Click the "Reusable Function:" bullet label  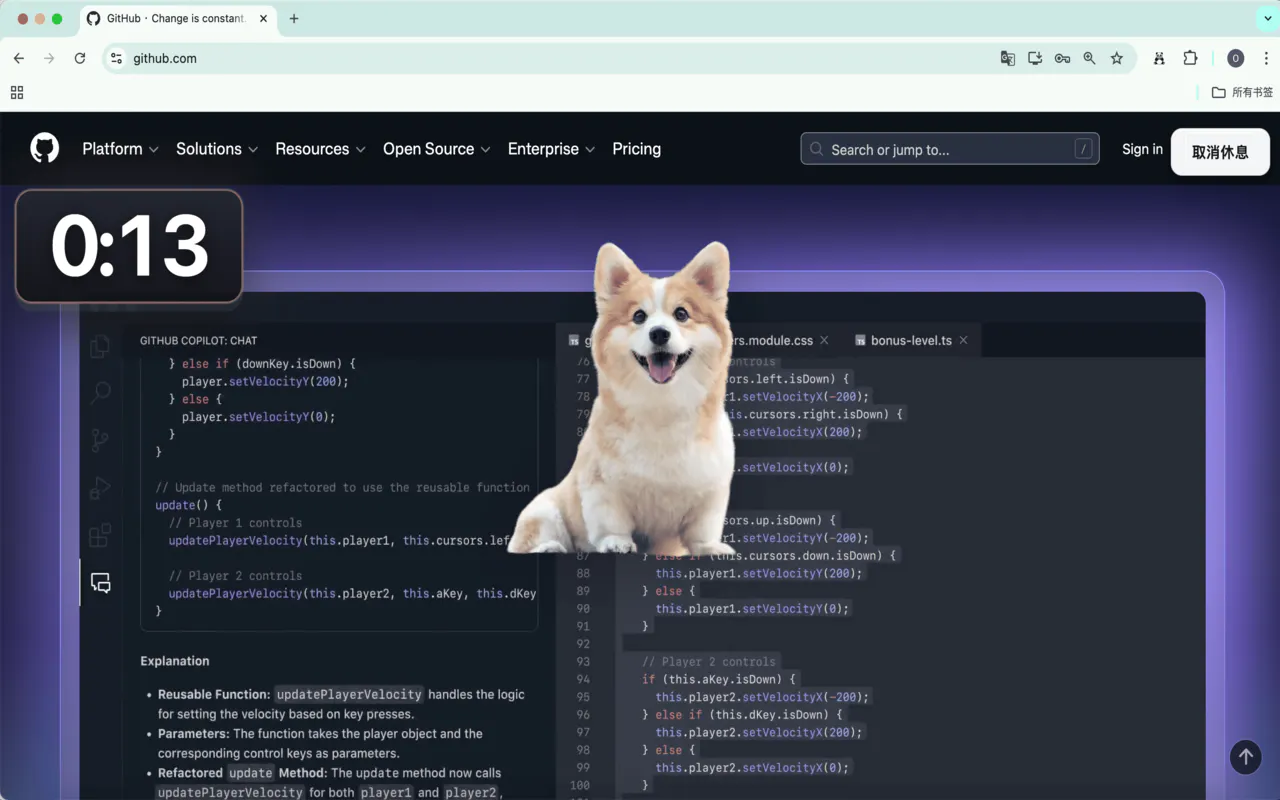pos(214,694)
